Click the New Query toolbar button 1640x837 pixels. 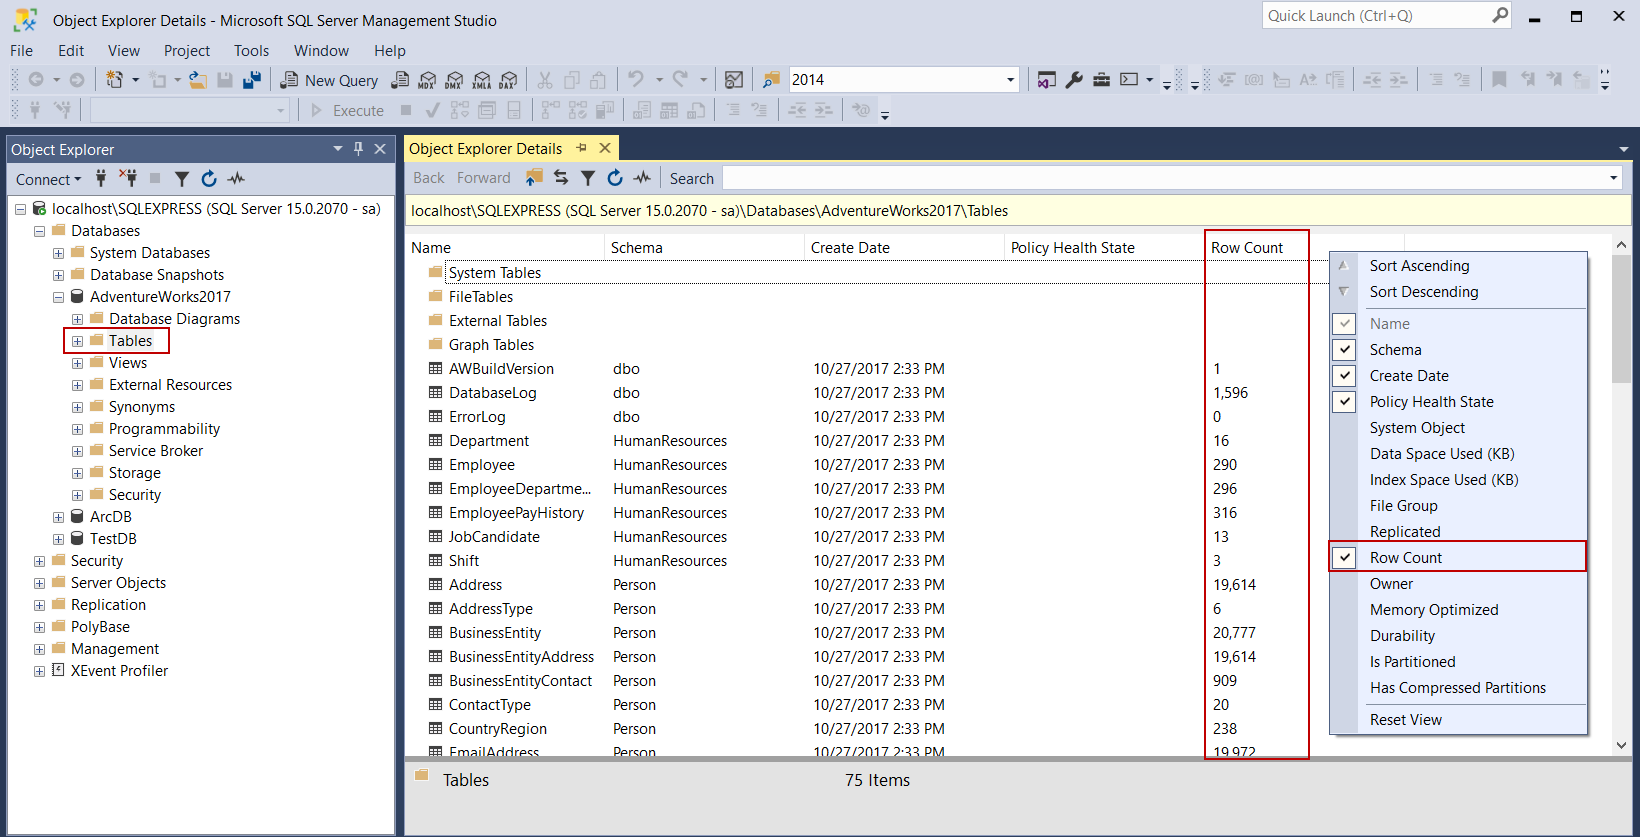329,80
